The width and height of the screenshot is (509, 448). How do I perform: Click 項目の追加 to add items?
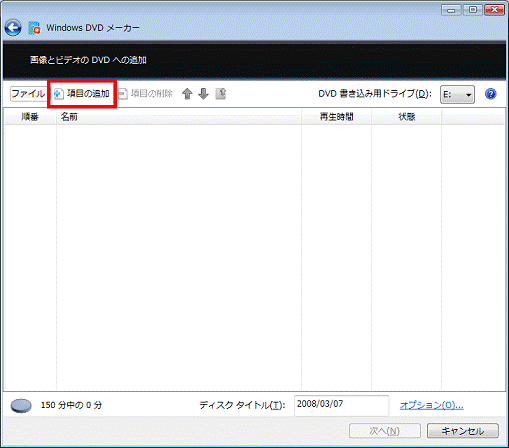click(82, 94)
